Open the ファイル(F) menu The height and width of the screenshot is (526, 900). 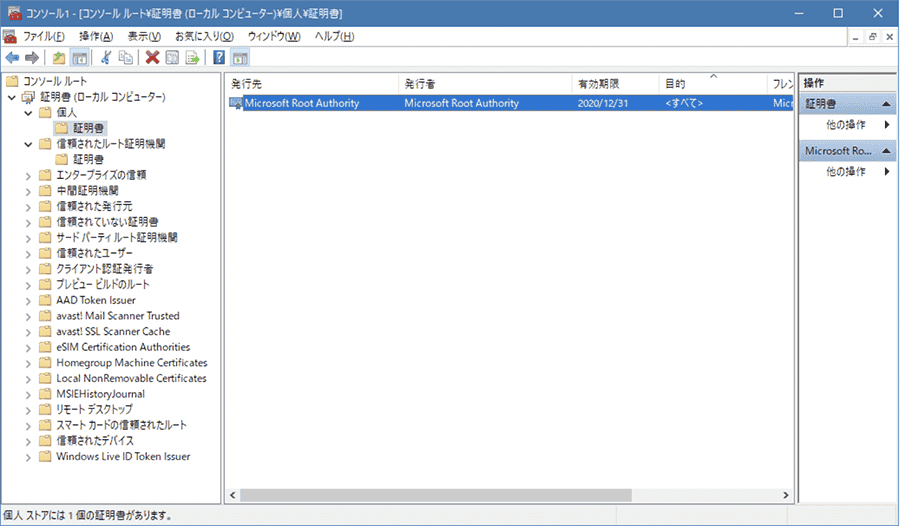coord(44,36)
